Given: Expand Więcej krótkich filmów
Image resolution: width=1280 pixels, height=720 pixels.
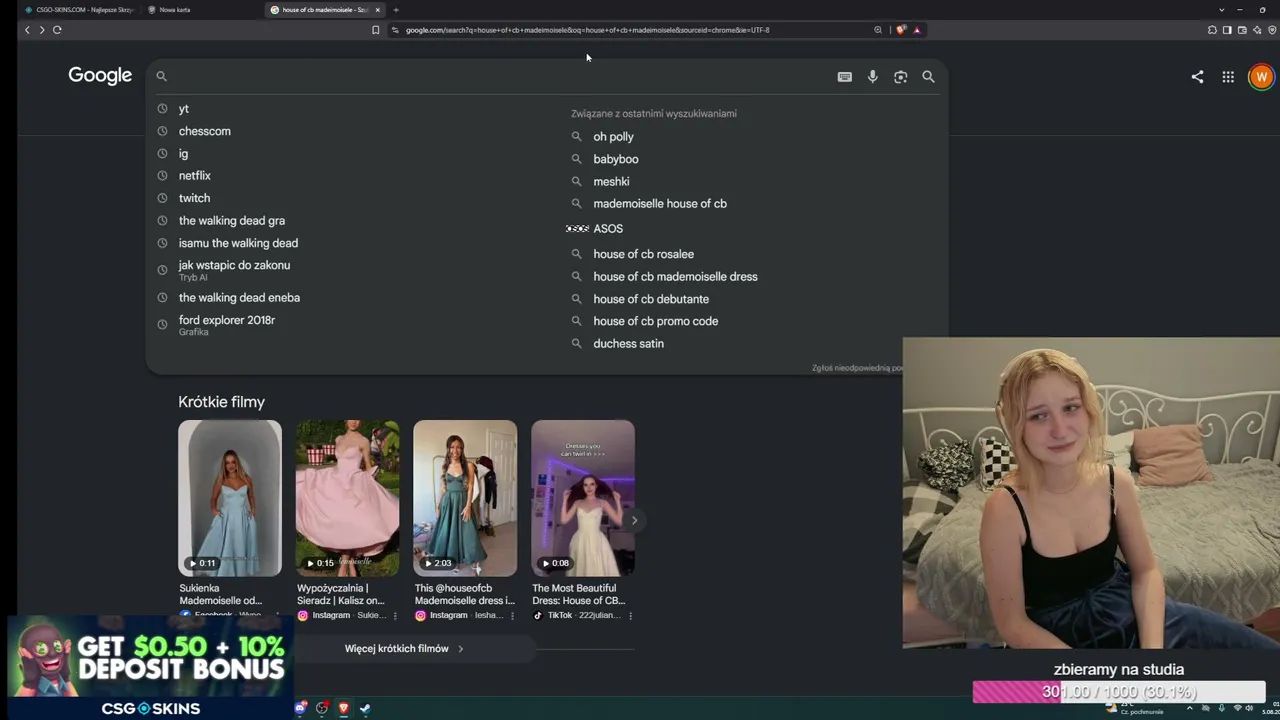Looking at the screenshot, I should click(404, 649).
